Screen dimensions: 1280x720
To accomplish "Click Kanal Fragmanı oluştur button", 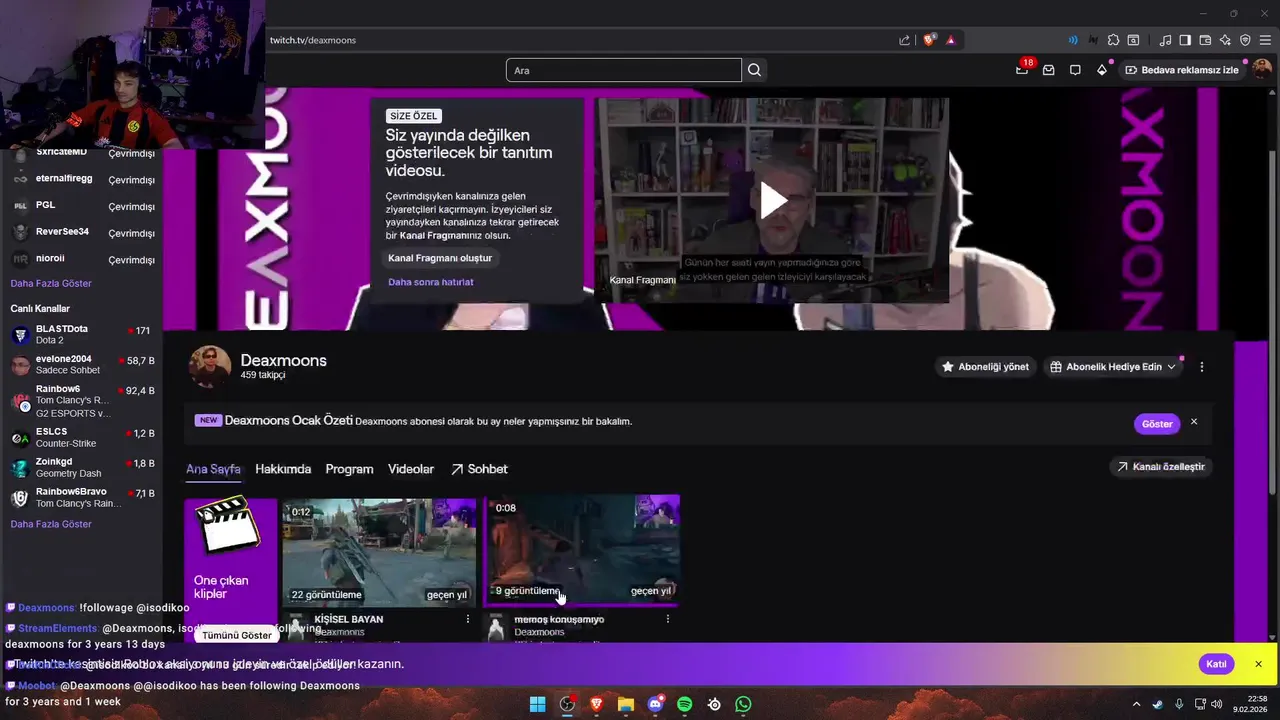I will tap(440, 258).
